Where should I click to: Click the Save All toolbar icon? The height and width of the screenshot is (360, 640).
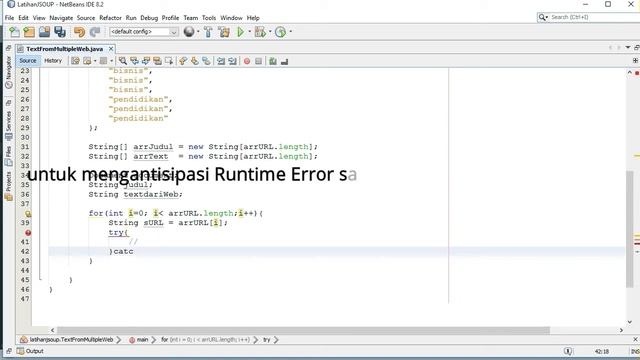[x=60, y=32]
